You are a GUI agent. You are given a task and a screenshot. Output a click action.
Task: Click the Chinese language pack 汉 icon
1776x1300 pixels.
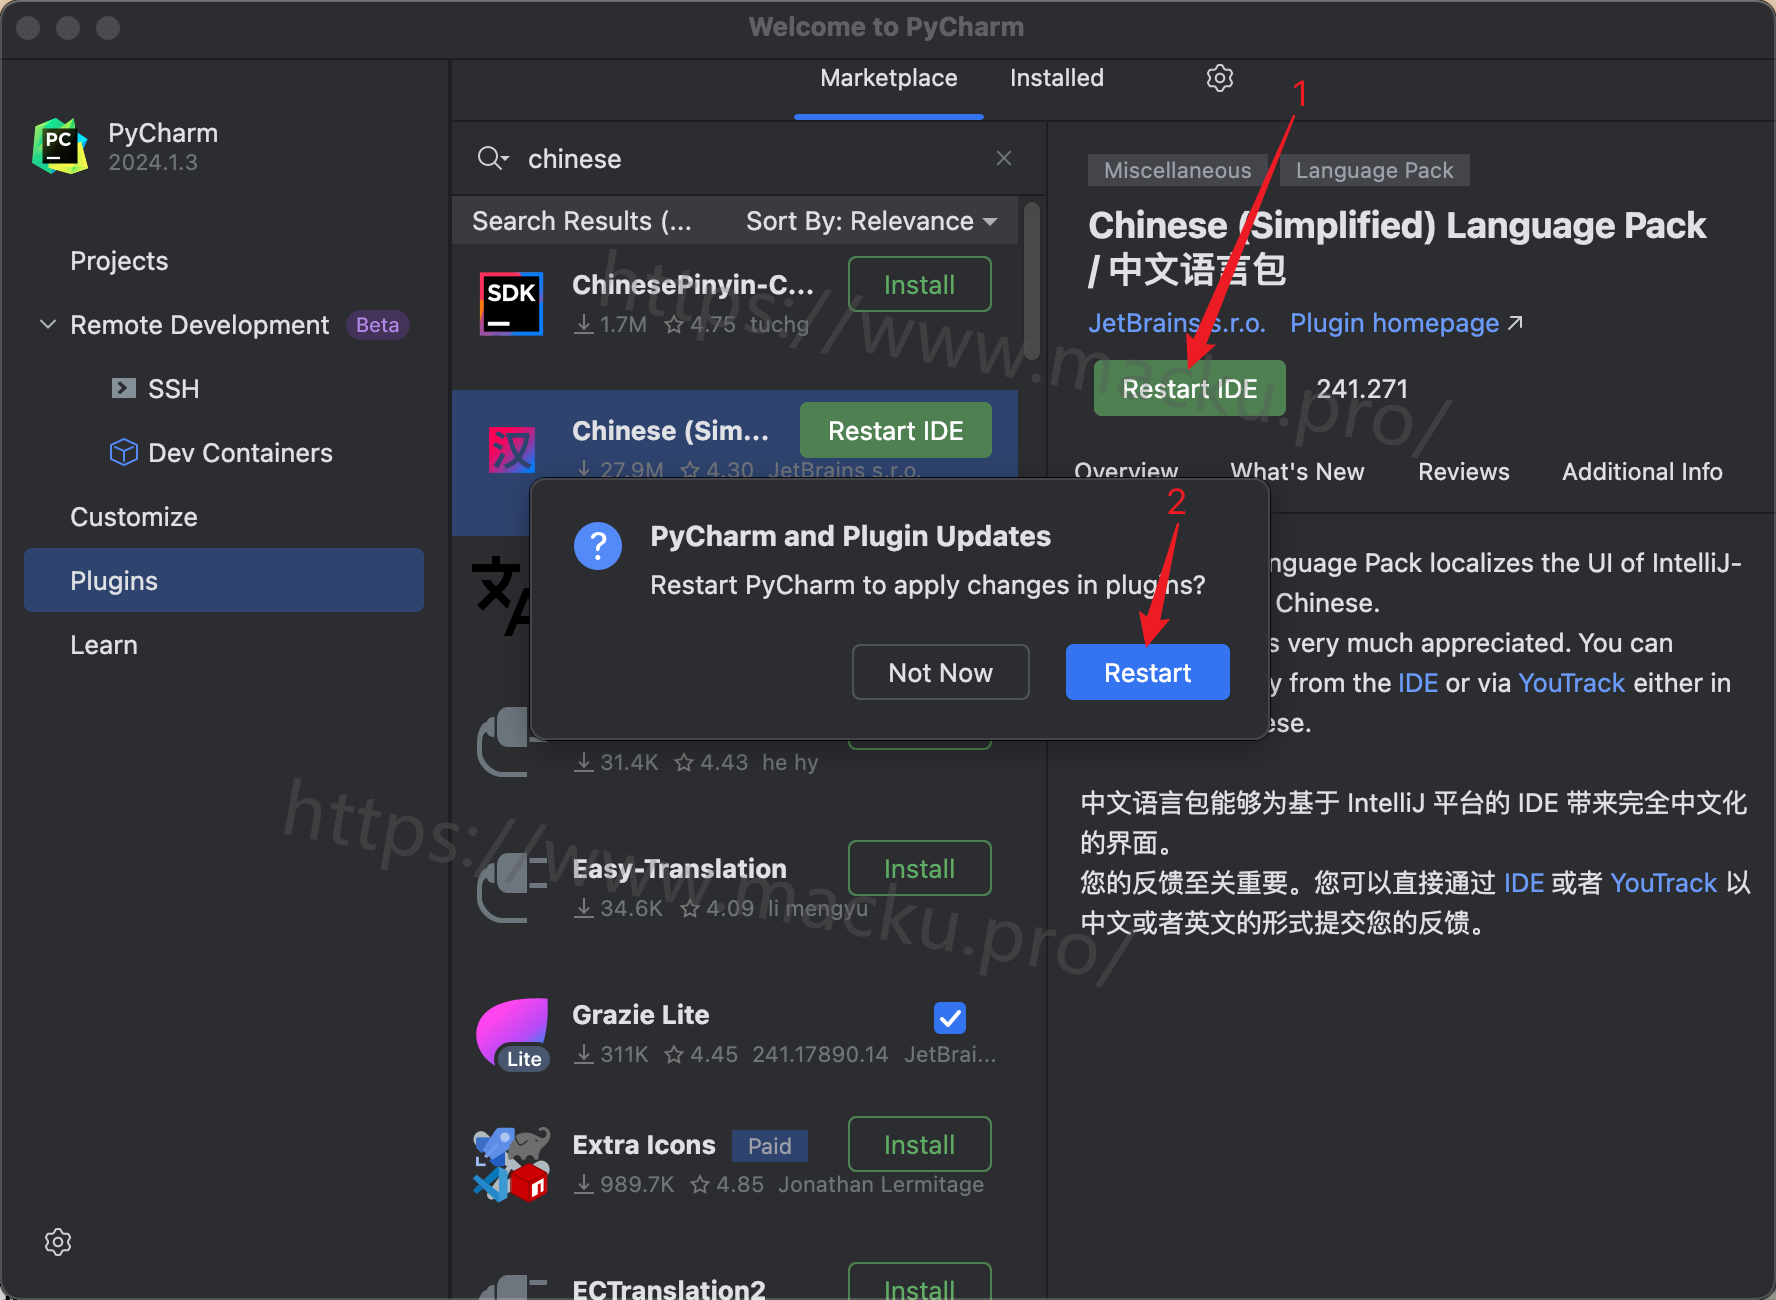(x=511, y=450)
